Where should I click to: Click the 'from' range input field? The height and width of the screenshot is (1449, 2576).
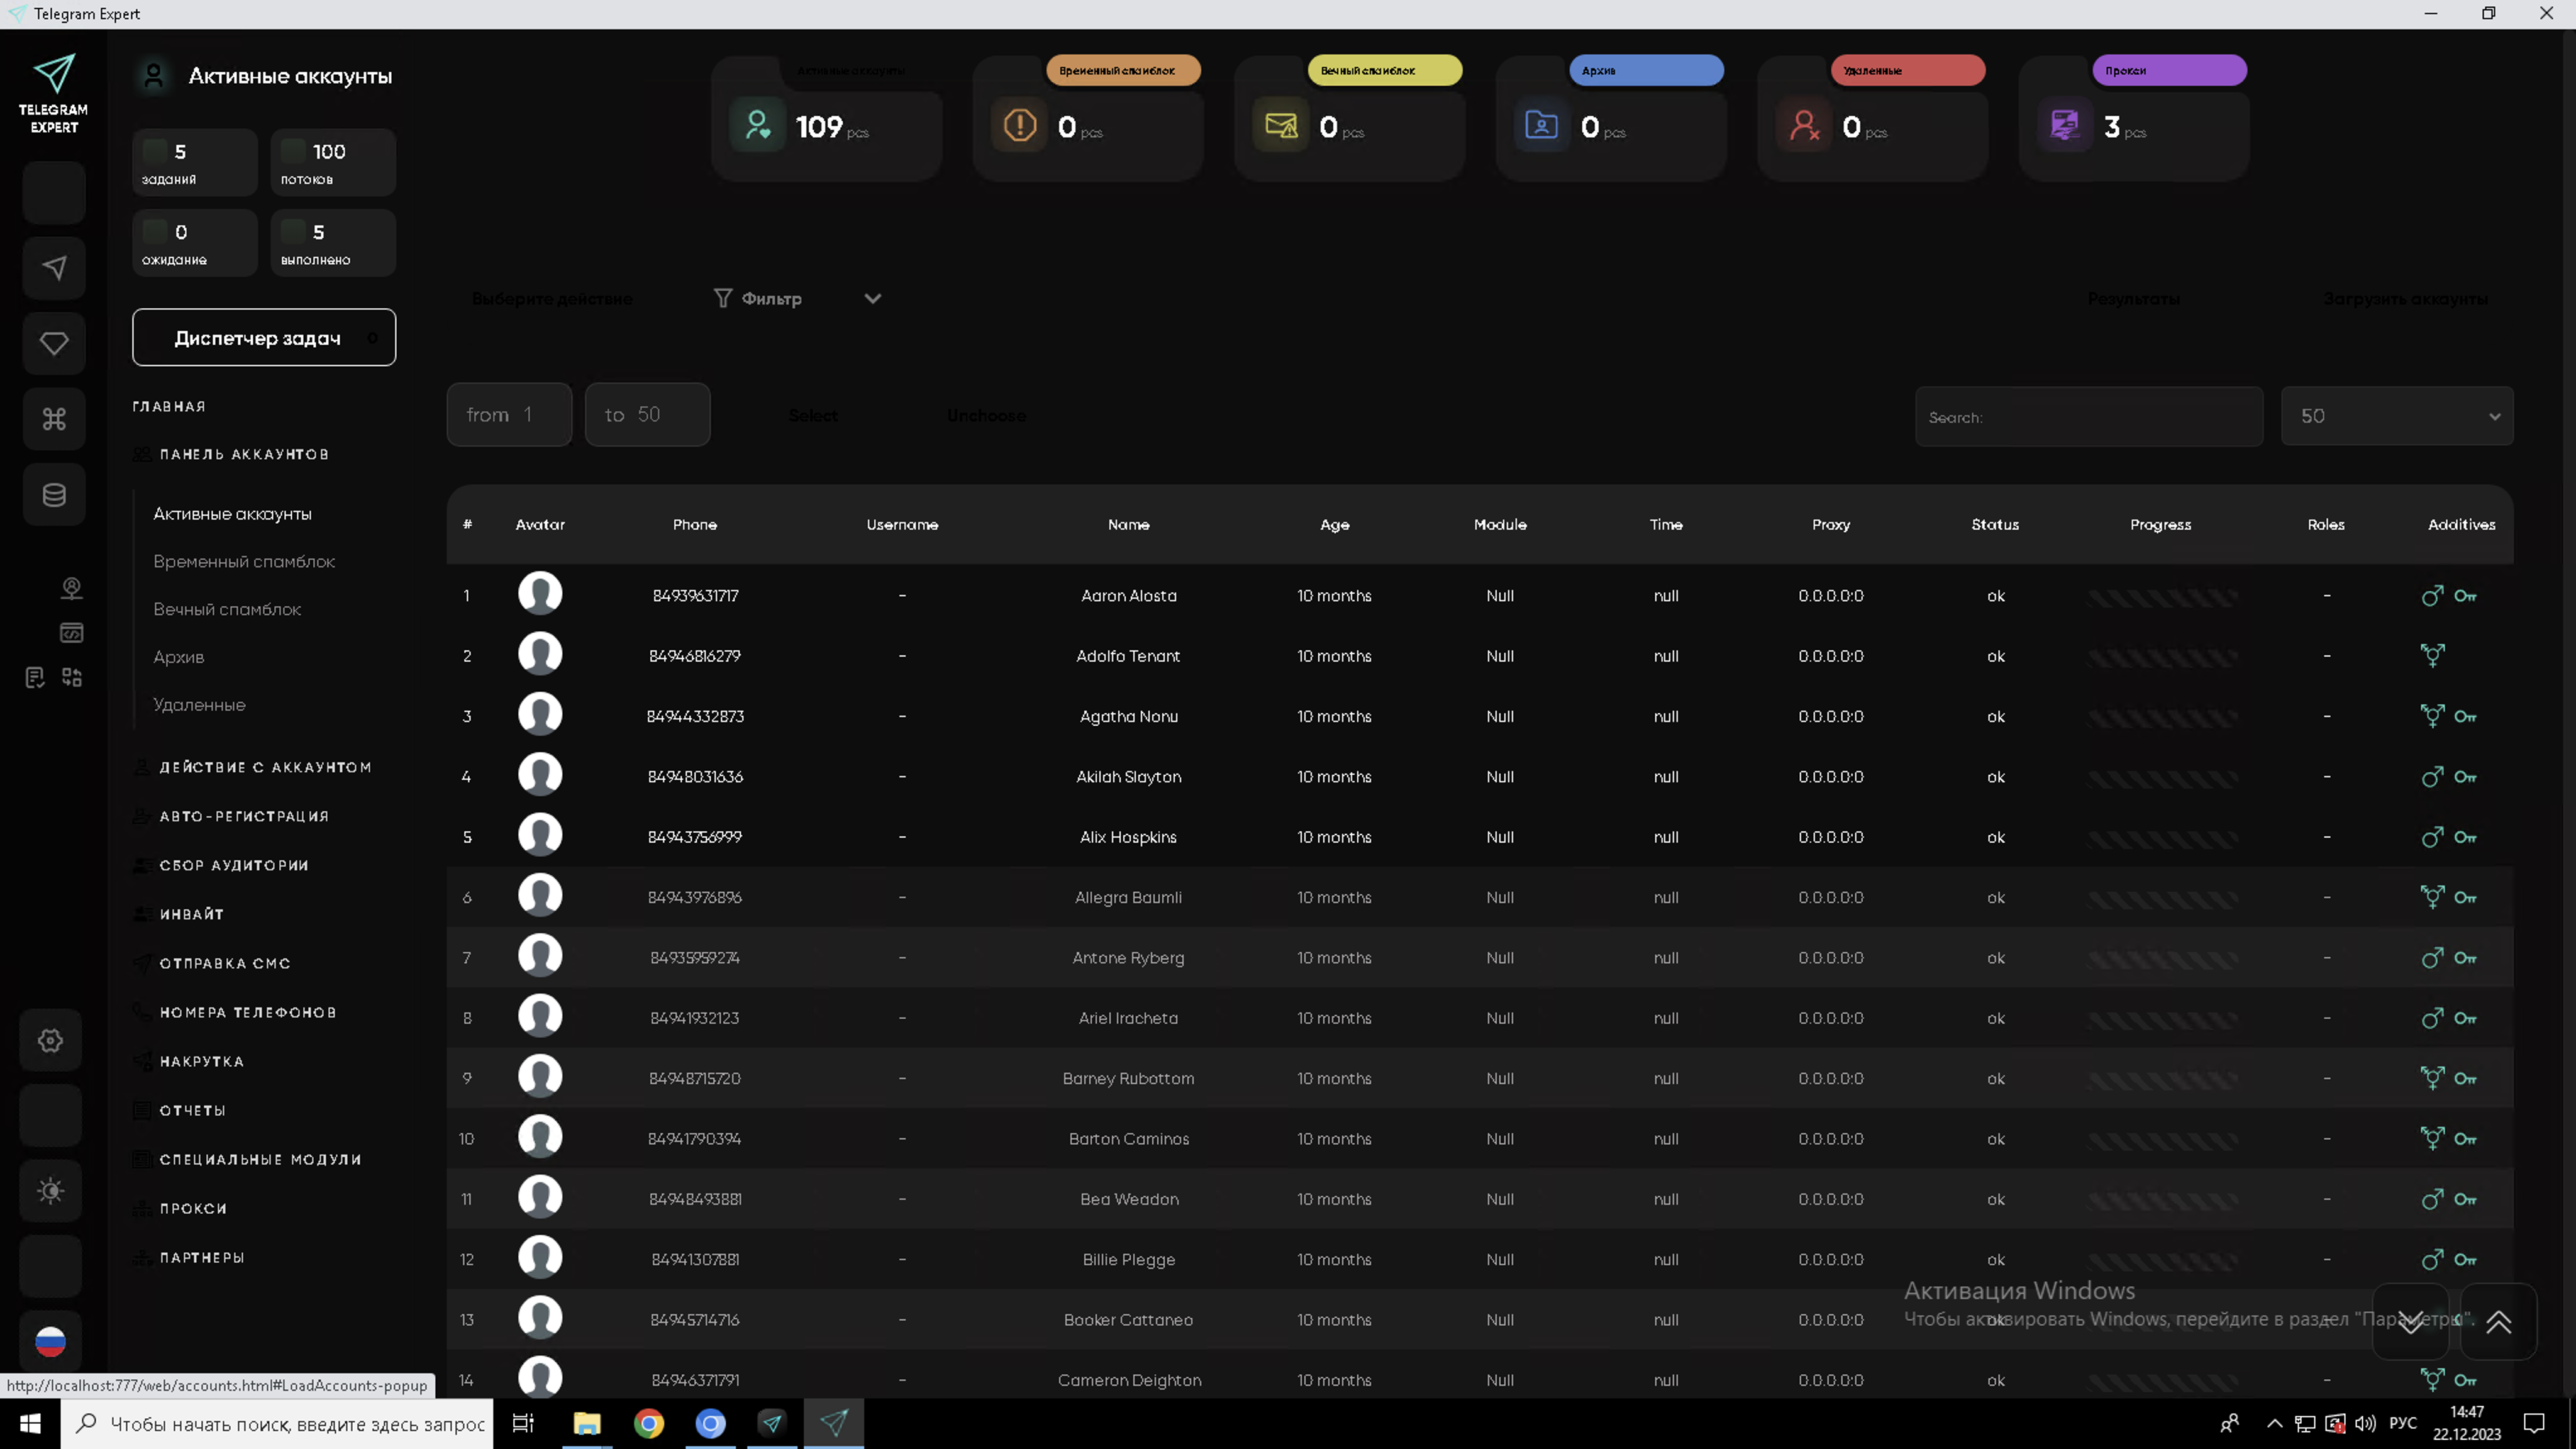tap(509, 415)
